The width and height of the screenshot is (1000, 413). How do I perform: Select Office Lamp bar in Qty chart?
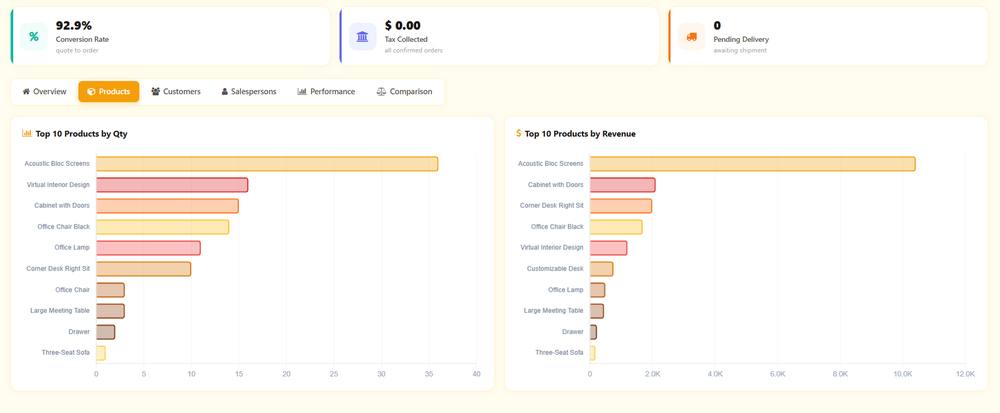click(148, 248)
